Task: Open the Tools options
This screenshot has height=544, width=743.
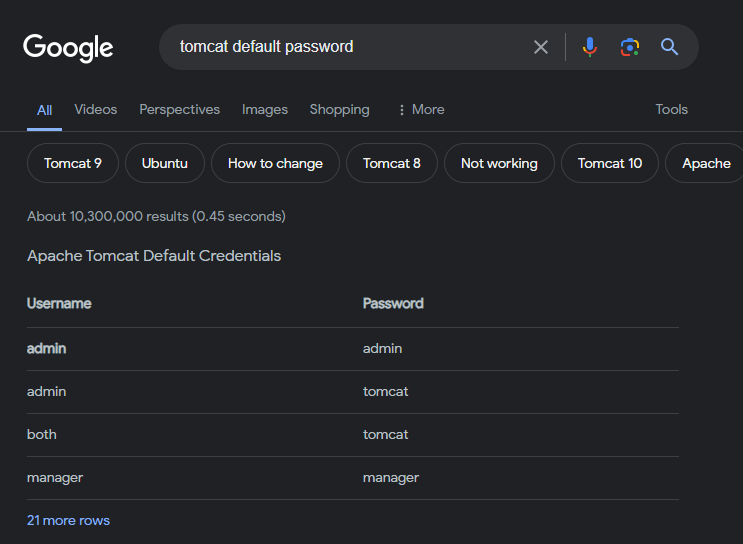Action: coord(671,110)
